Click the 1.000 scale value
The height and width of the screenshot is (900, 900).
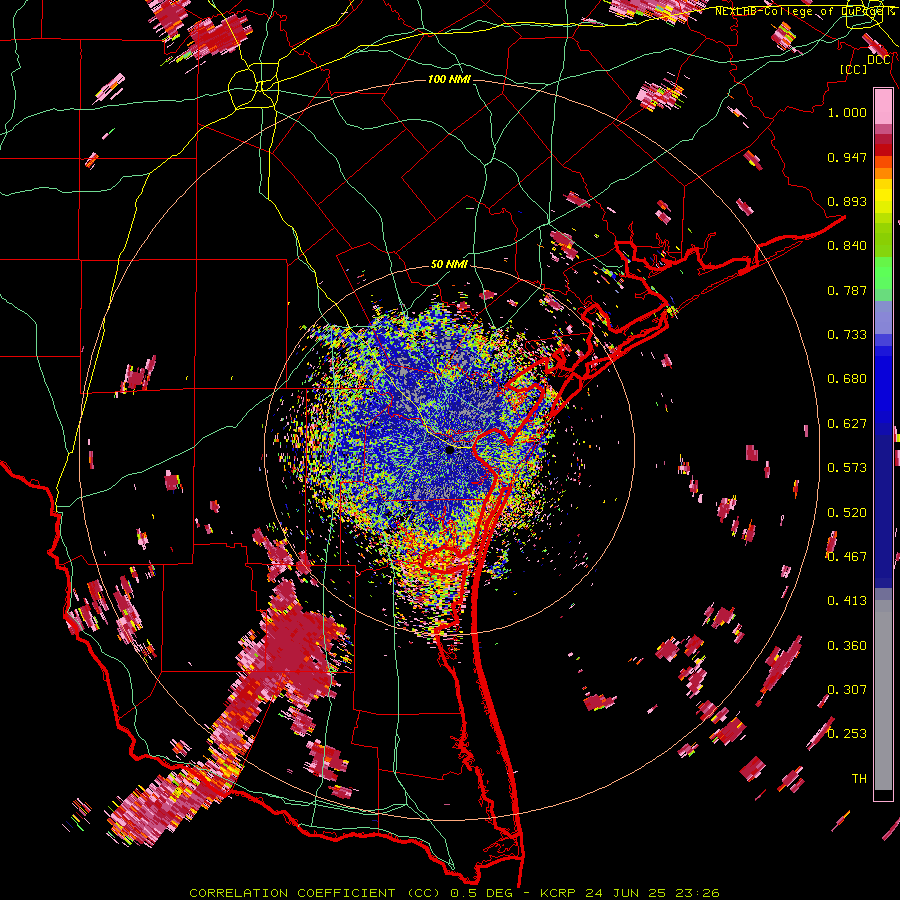[847, 112]
